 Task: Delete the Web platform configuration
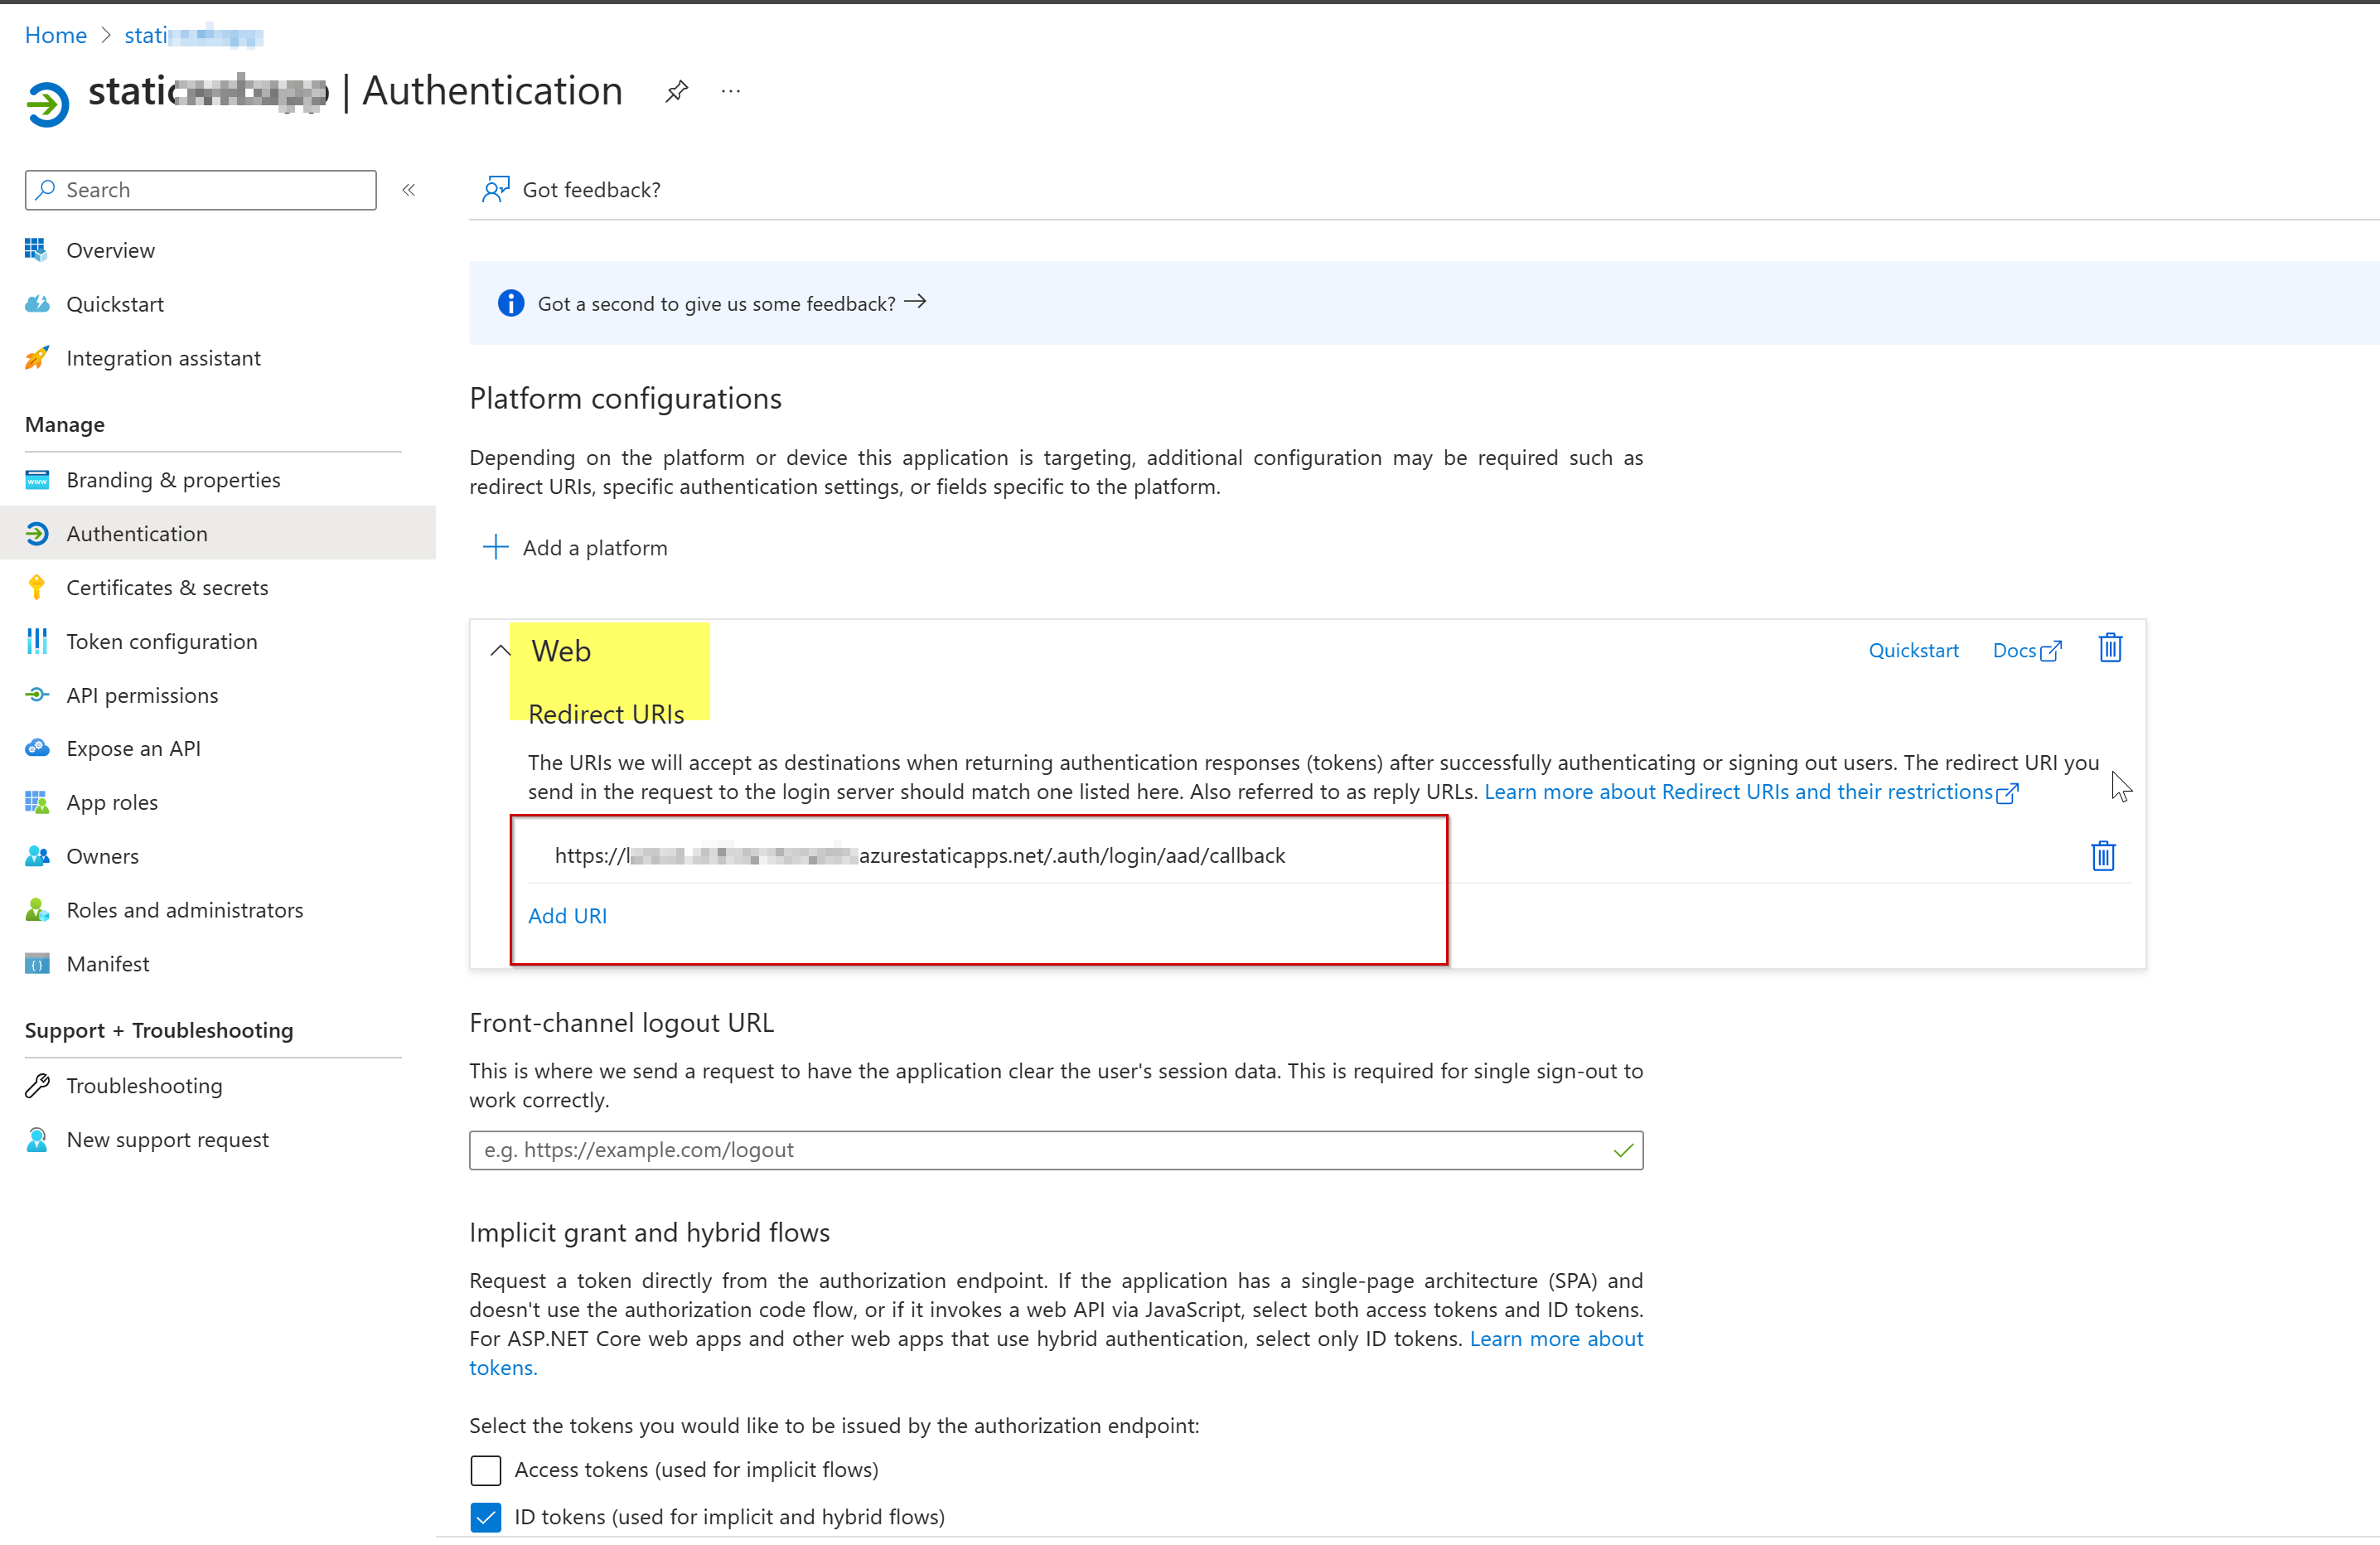(x=2110, y=649)
